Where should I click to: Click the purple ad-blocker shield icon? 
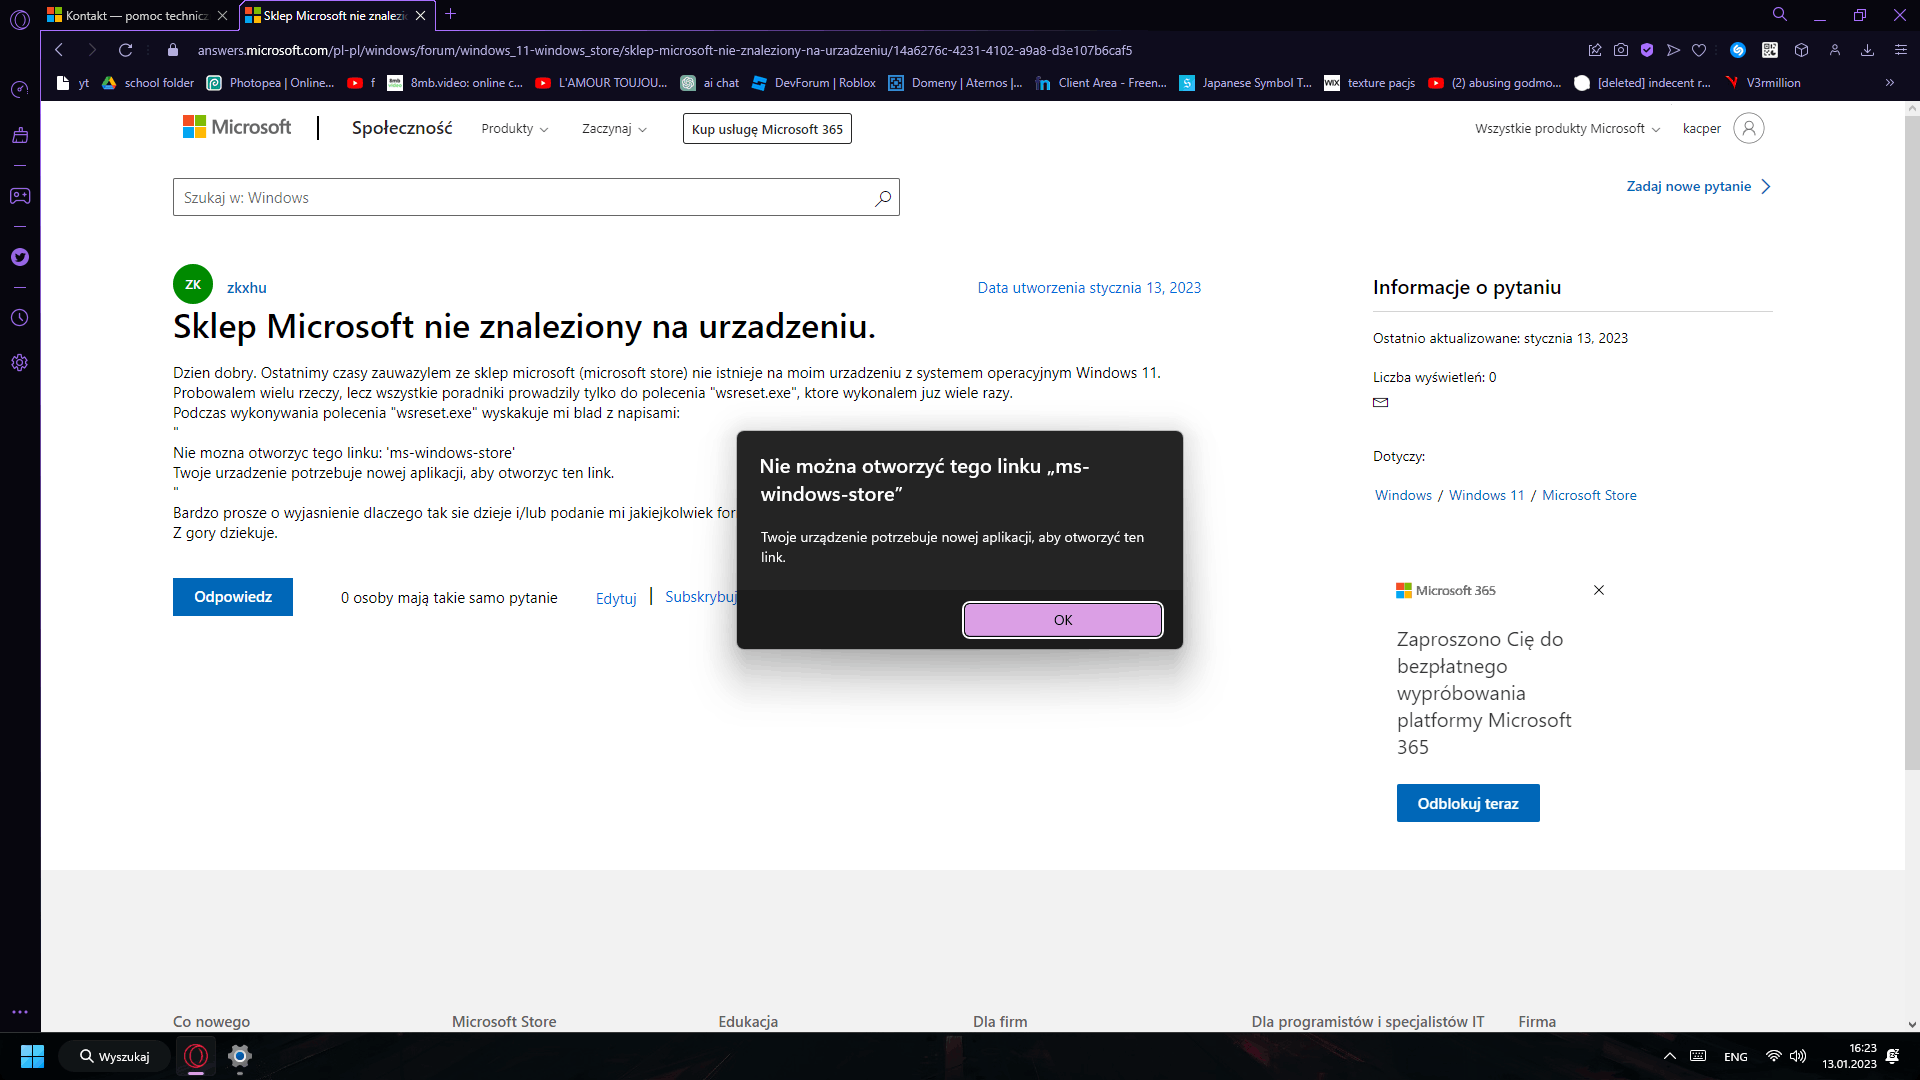tap(1647, 50)
